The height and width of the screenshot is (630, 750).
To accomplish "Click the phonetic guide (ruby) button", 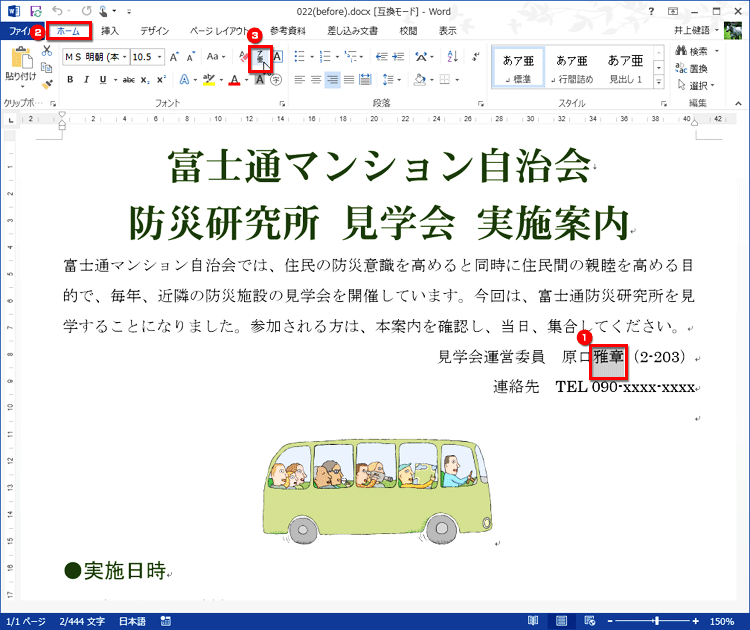I will coord(260,58).
